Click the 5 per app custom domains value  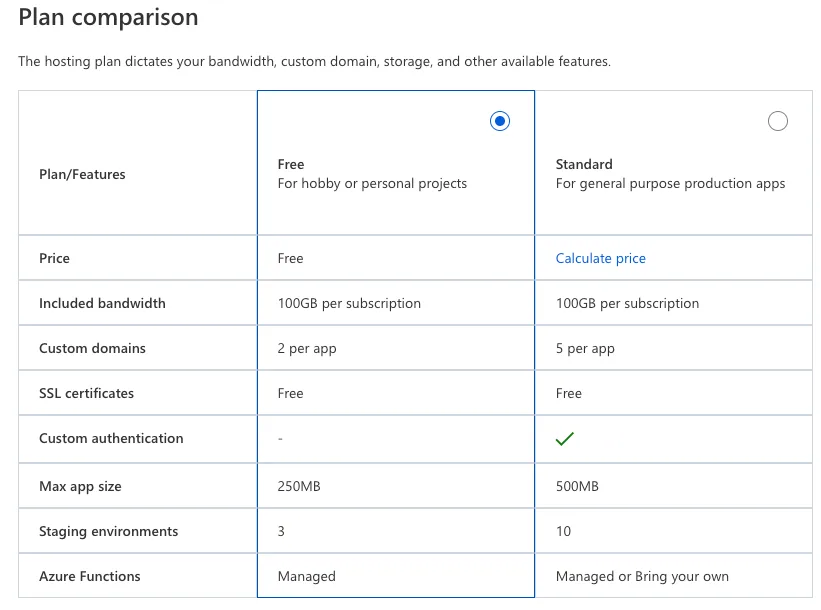tap(585, 348)
